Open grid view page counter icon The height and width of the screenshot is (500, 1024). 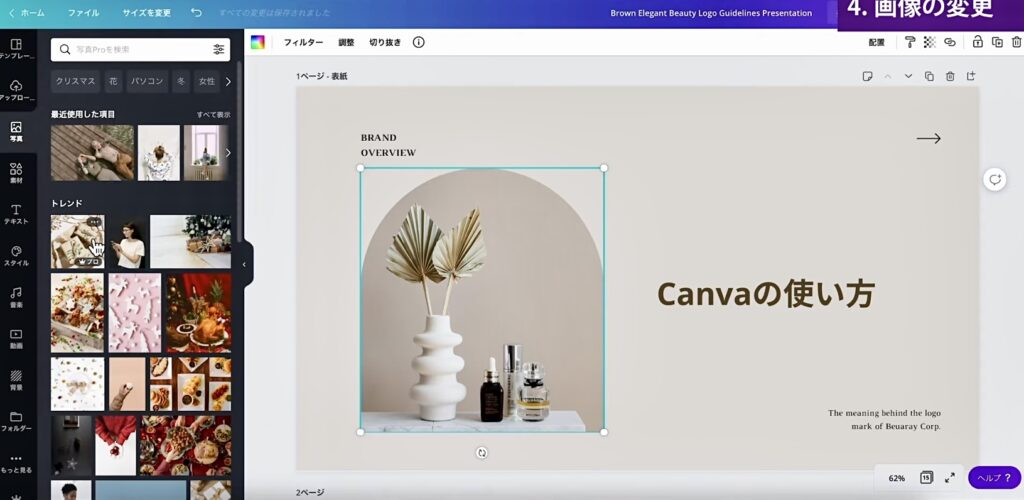[926, 478]
